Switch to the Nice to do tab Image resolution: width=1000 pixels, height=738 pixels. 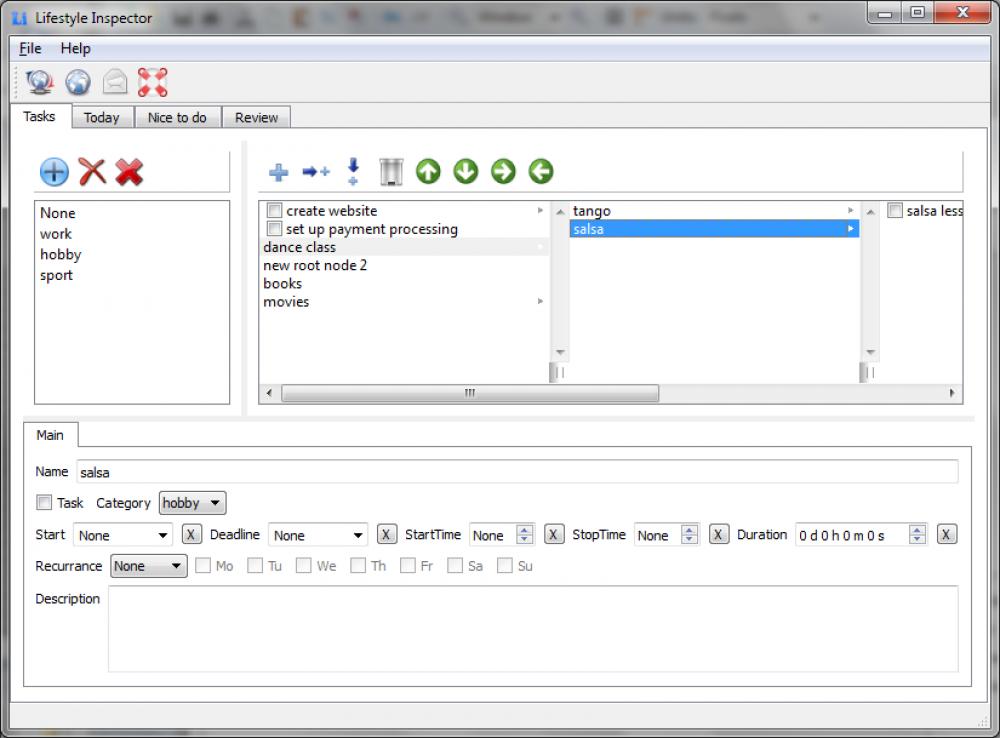(177, 117)
